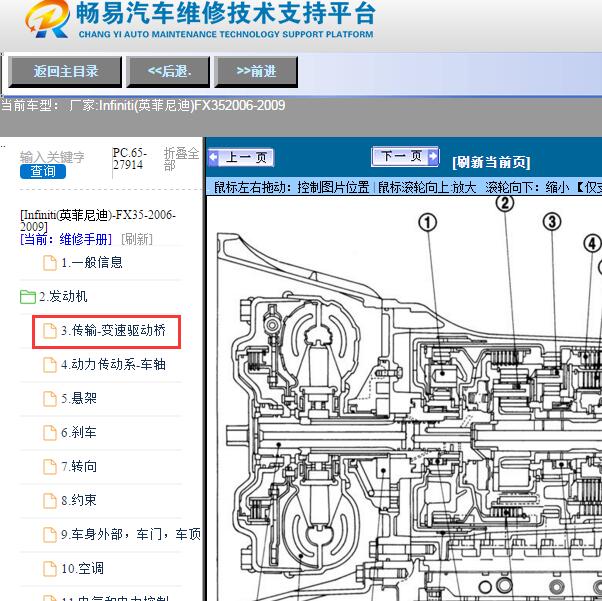
Task: Open 7.转向 steering item
Action: (x=79, y=466)
